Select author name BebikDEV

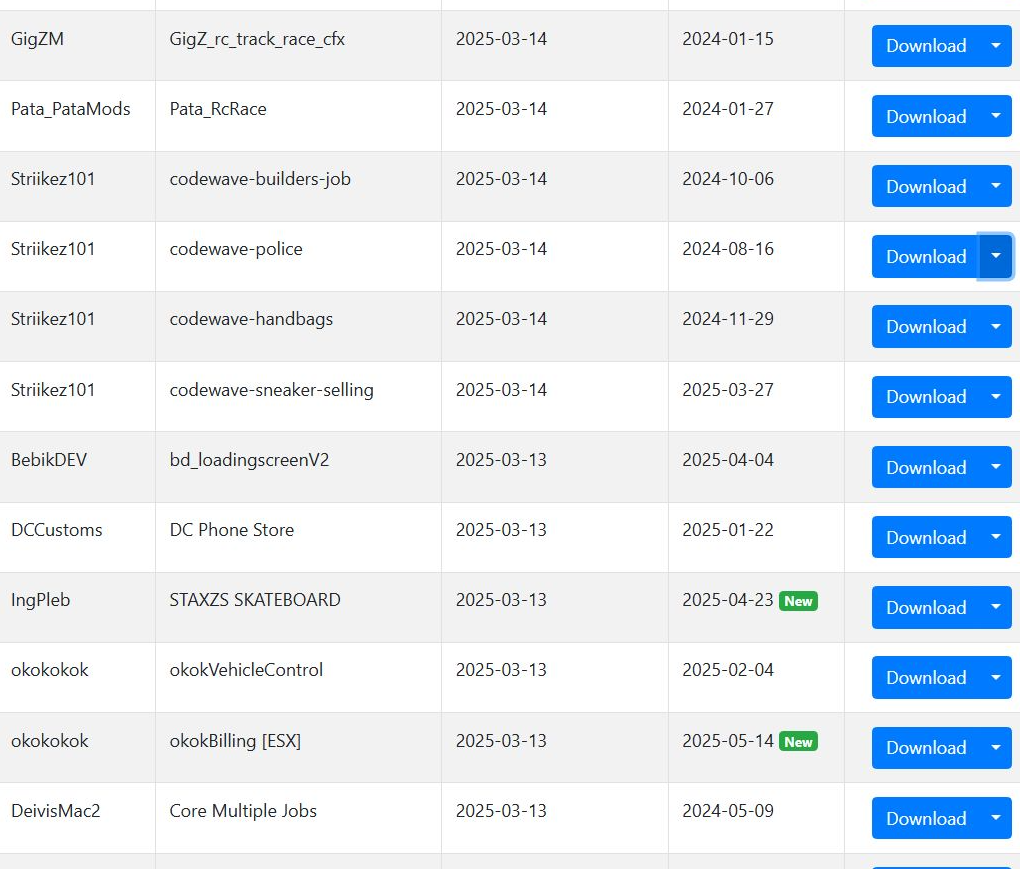coord(49,460)
